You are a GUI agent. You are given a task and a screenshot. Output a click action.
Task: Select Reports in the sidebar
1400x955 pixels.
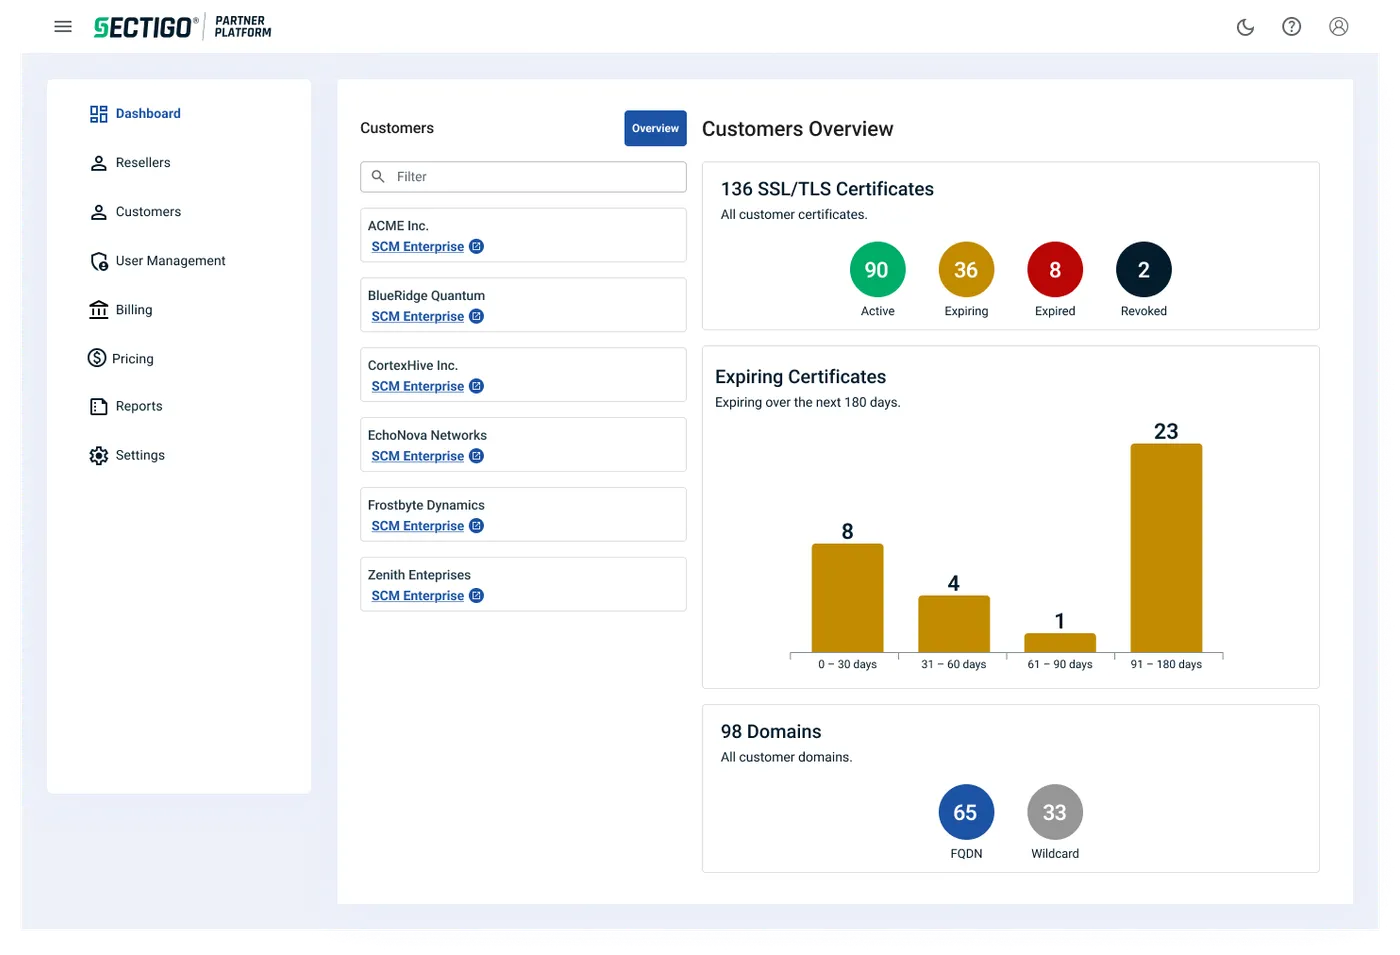pos(139,407)
